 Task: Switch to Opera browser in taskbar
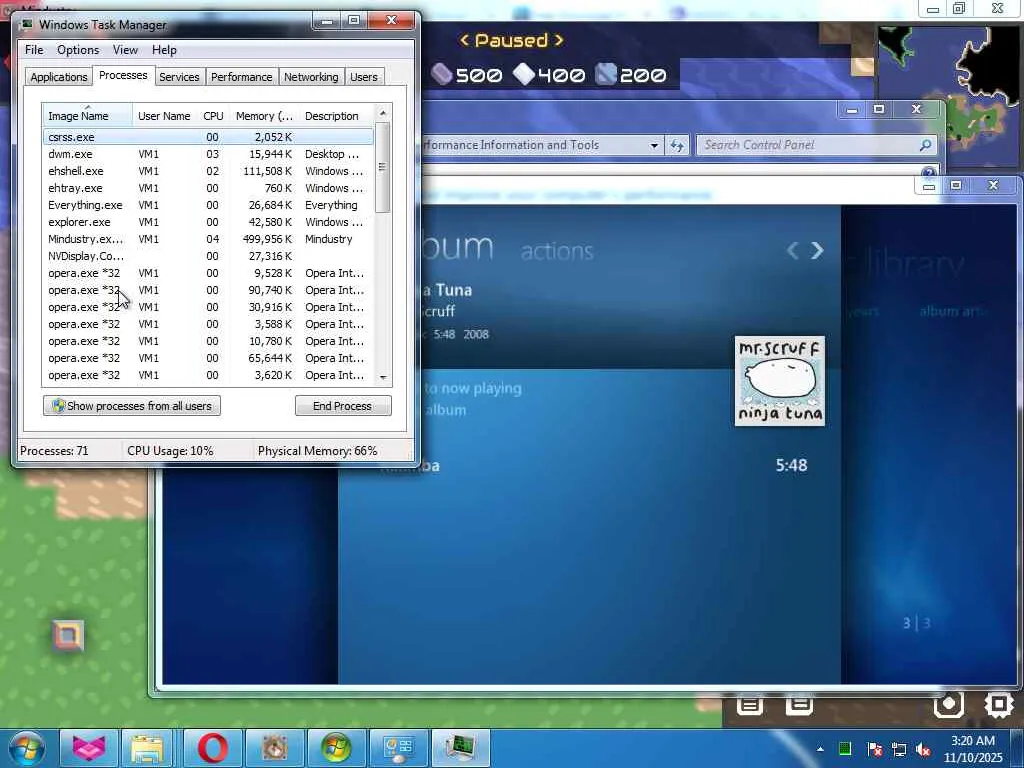point(212,748)
